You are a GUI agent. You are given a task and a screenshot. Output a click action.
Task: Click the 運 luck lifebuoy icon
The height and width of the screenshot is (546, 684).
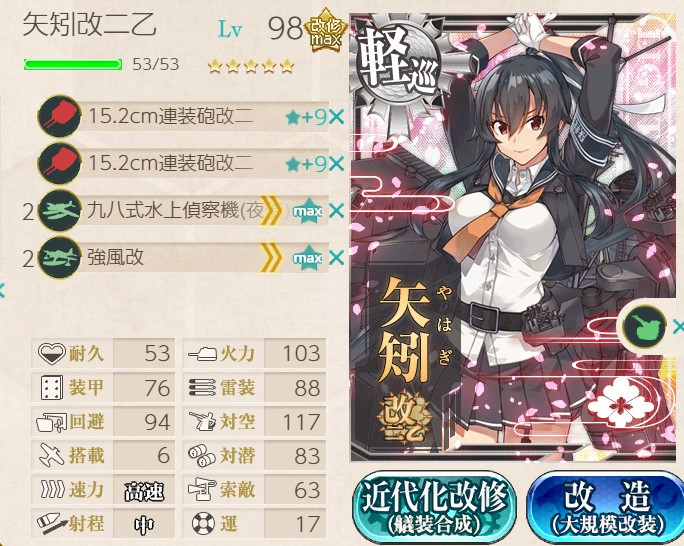click(203, 523)
